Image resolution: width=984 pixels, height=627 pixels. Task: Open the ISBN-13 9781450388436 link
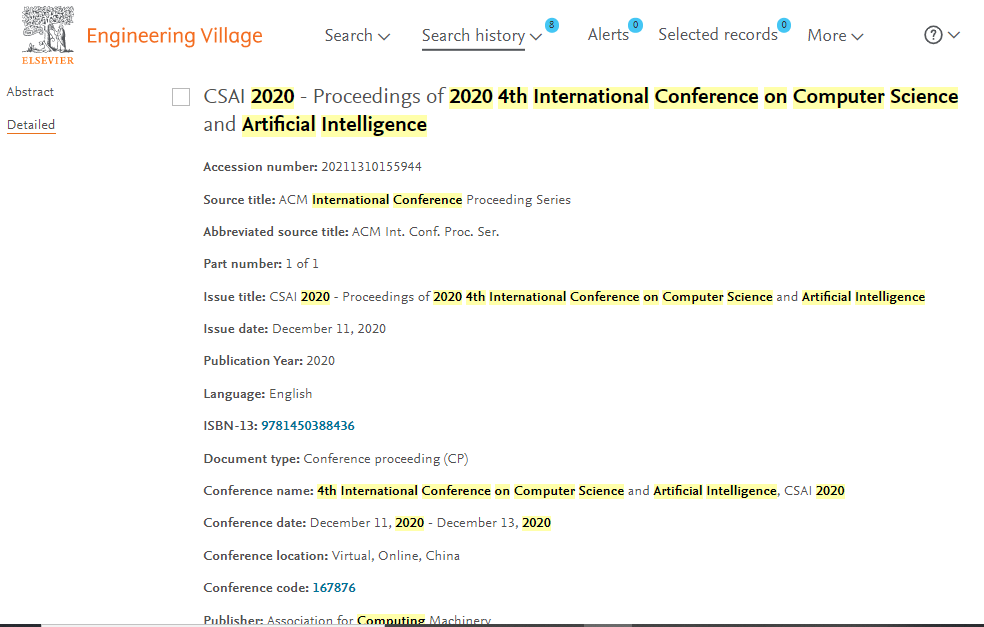pyautogui.click(x=308, y=426)
